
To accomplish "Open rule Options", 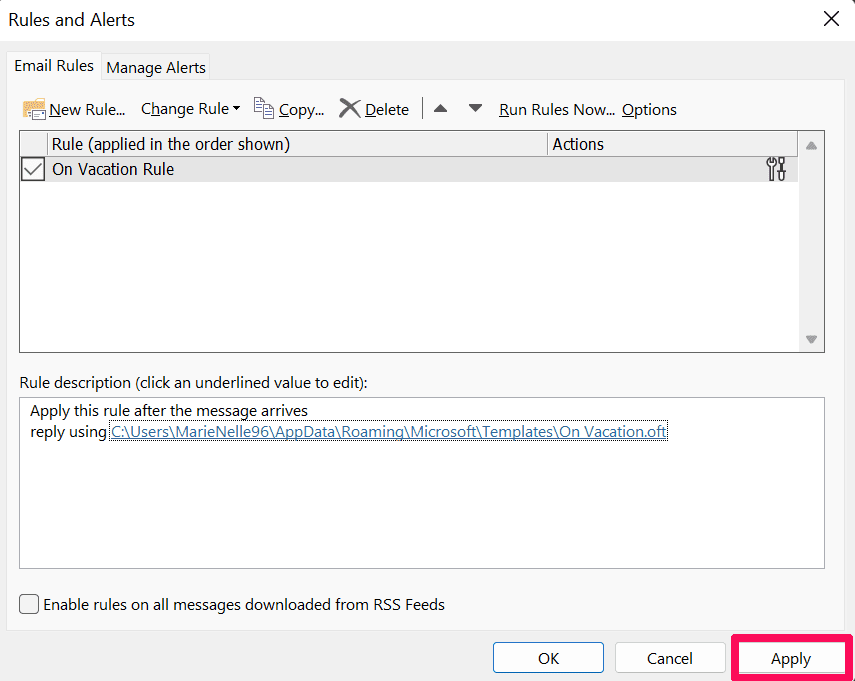I will click(x=649, y=110).
